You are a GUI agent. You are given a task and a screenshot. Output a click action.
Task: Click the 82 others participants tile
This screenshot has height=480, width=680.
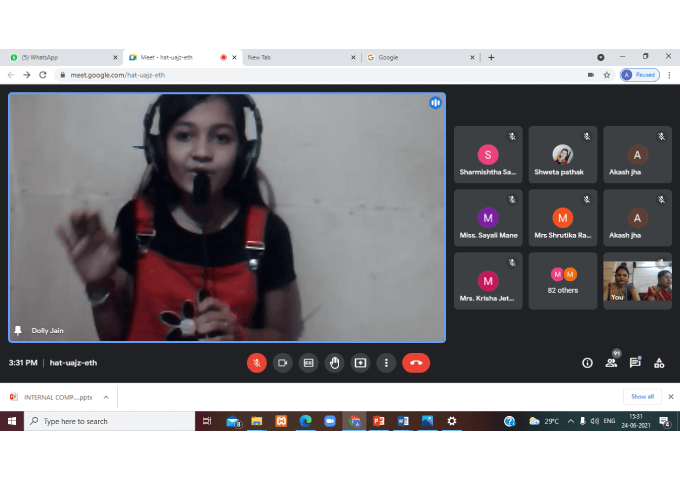pyautogui.click(x=563, y=281)
